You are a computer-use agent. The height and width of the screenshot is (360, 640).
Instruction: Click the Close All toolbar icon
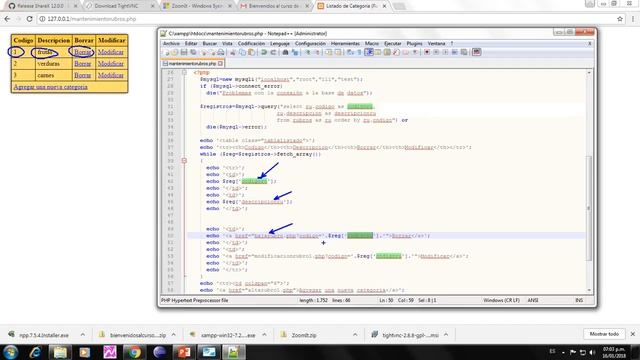coord(213,52)
